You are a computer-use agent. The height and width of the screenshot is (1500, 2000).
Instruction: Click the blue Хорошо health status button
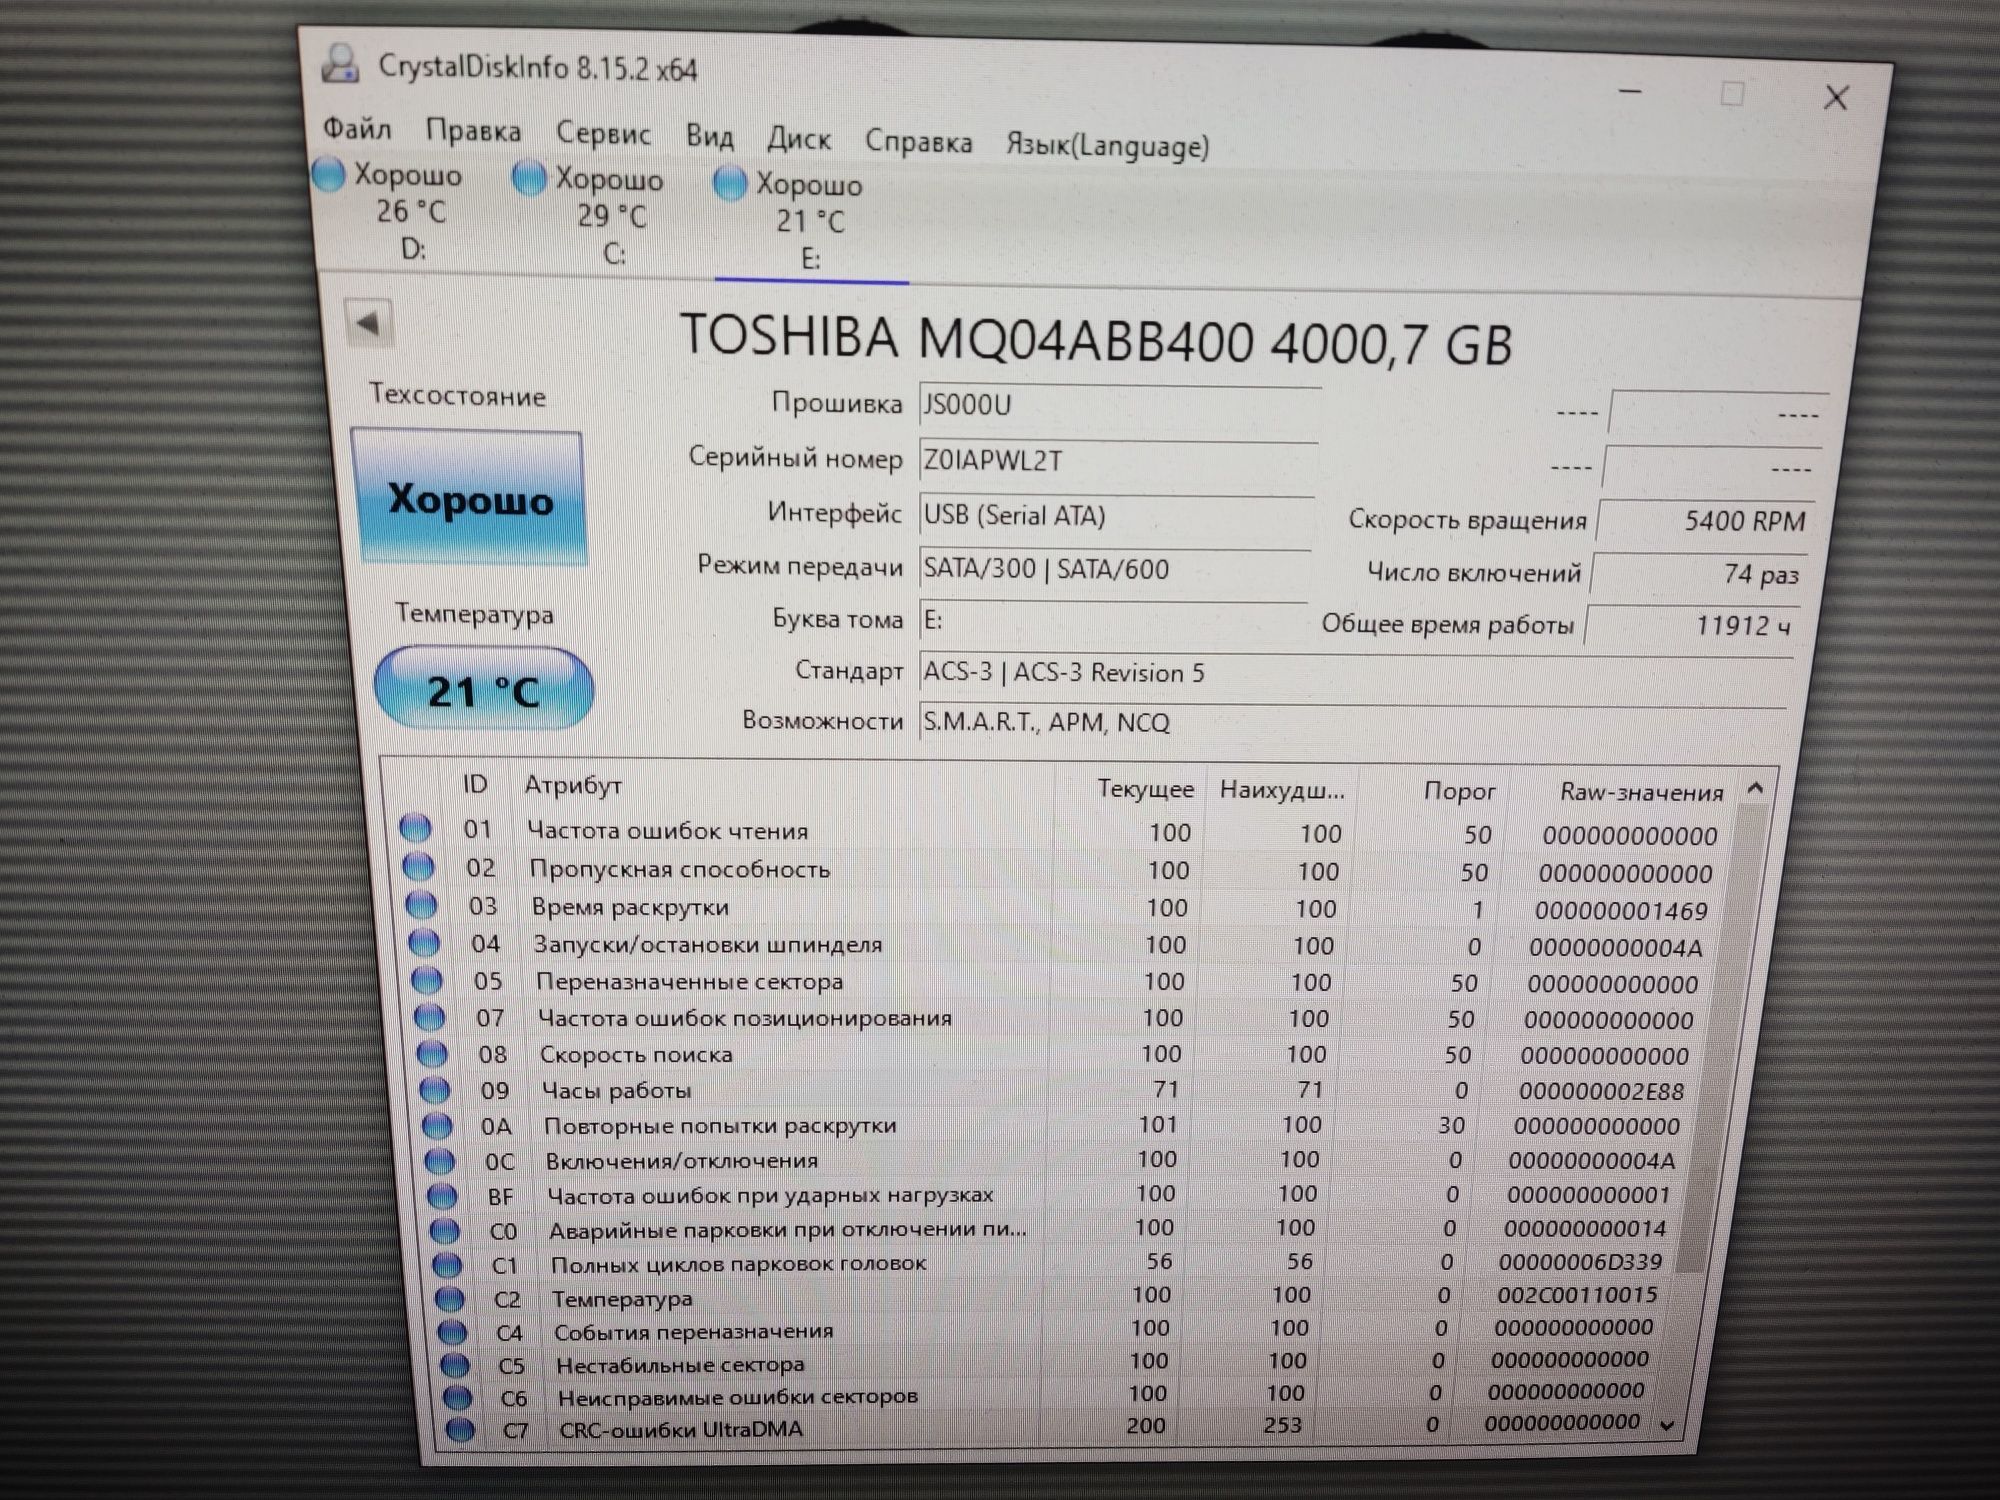point(470,497)
